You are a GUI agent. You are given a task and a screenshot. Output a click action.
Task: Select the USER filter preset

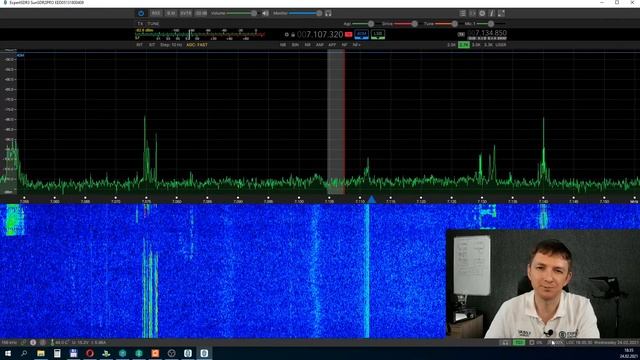click(x=500, y=45)
